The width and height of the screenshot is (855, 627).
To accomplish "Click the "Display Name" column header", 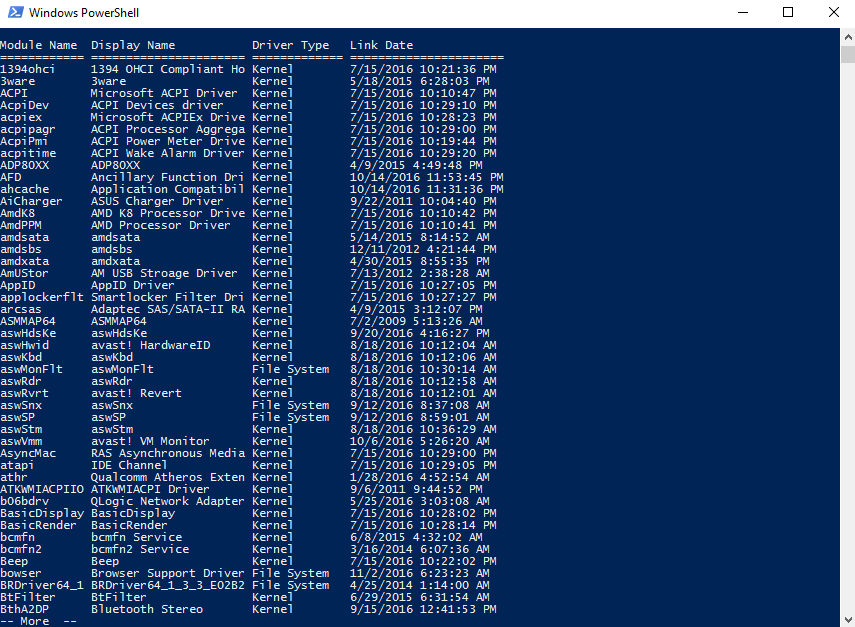I will tap(133, 45).
